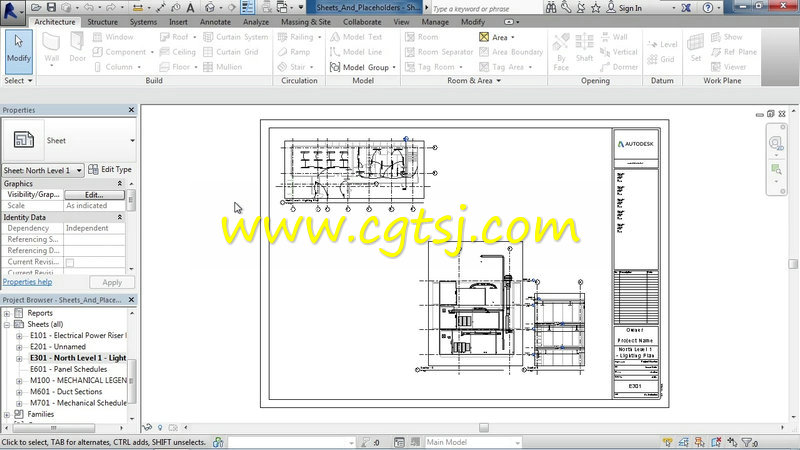Open the Select panel dropdown
Image resolution: width=800 pixels, height=450 pixels.
(x=18, y=81)
